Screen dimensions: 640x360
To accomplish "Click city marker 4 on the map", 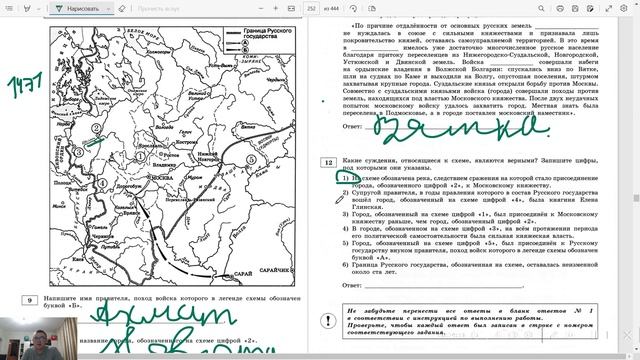I will point(102,184).
